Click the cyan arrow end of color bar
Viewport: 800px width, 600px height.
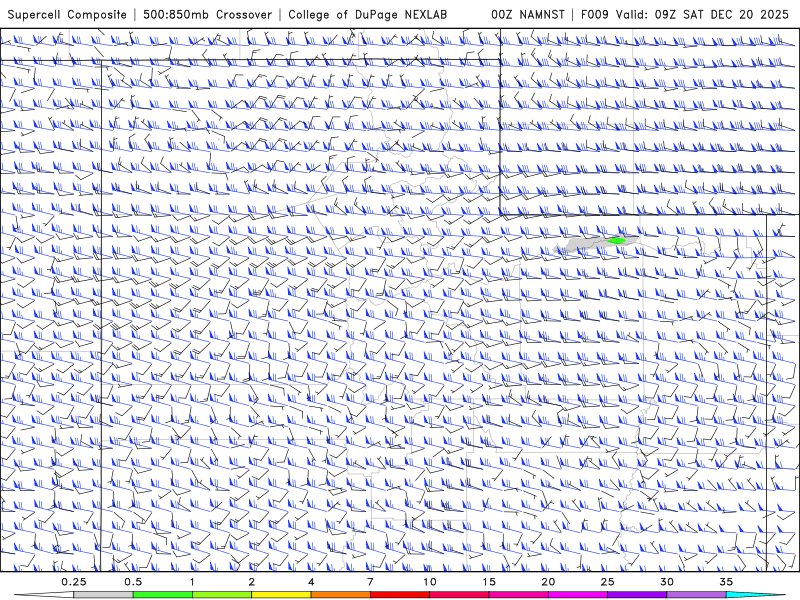tap(755, 595)
